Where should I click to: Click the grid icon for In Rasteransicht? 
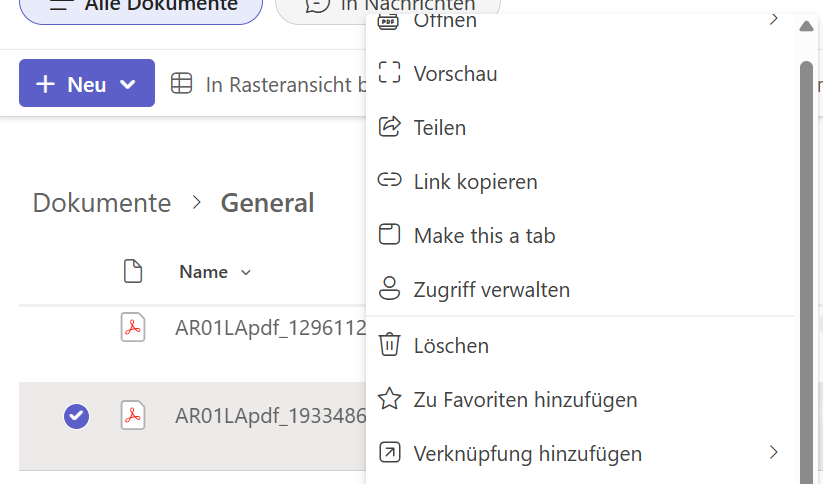[181, 84]
